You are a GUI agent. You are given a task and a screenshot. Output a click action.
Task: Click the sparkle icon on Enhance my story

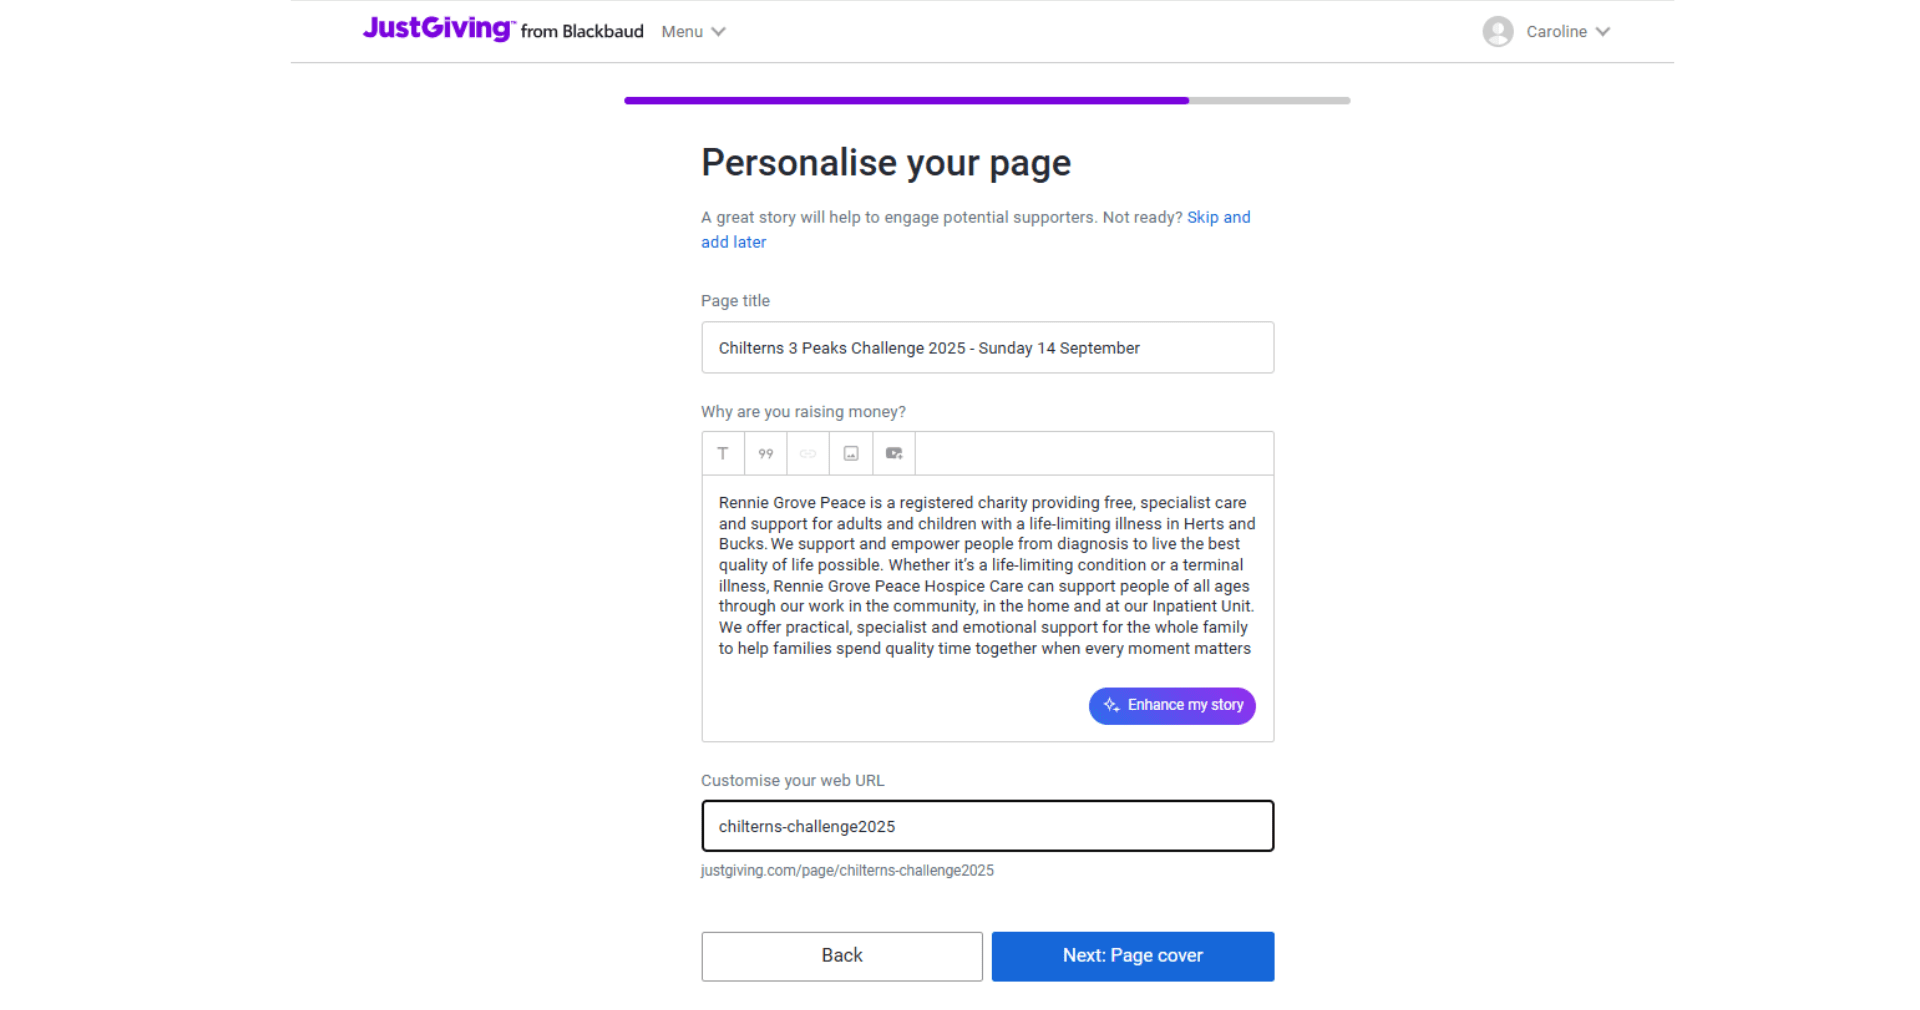(x=1111, y=705)
